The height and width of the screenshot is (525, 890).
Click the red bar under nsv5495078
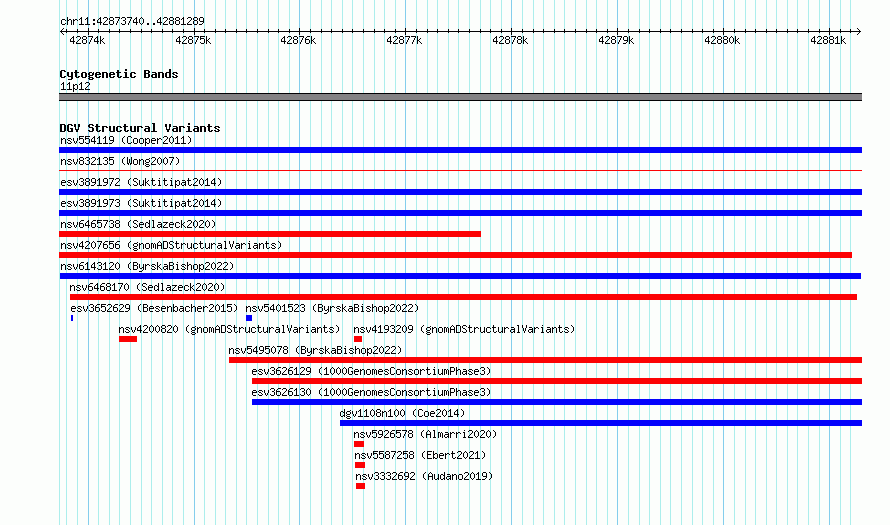click(545, 360)
